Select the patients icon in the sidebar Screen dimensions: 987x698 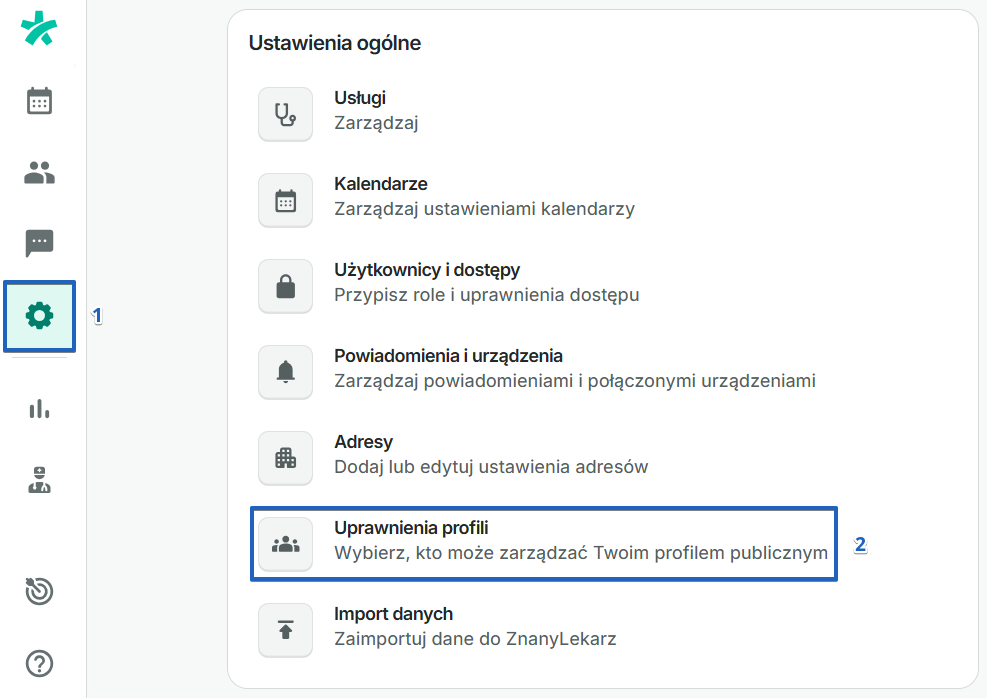(39, 172)
